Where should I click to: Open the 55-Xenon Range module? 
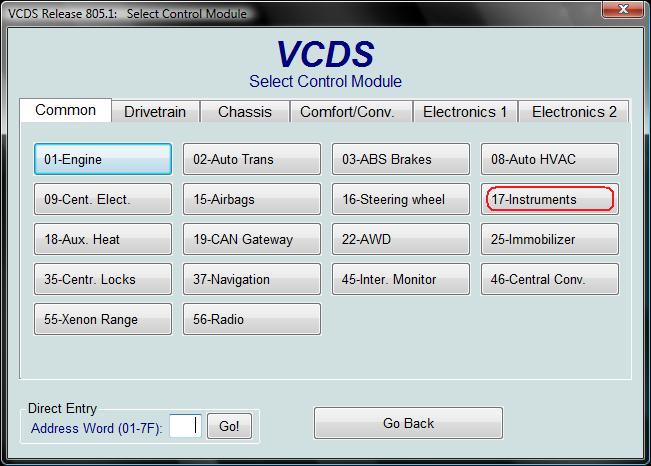103,319
